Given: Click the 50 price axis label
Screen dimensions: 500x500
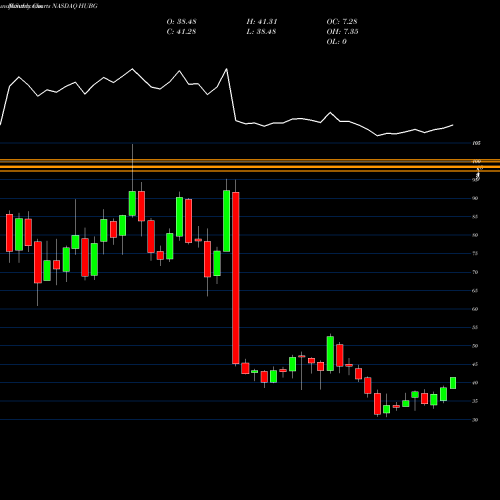Looking at the screenshot, I should 475,346.
